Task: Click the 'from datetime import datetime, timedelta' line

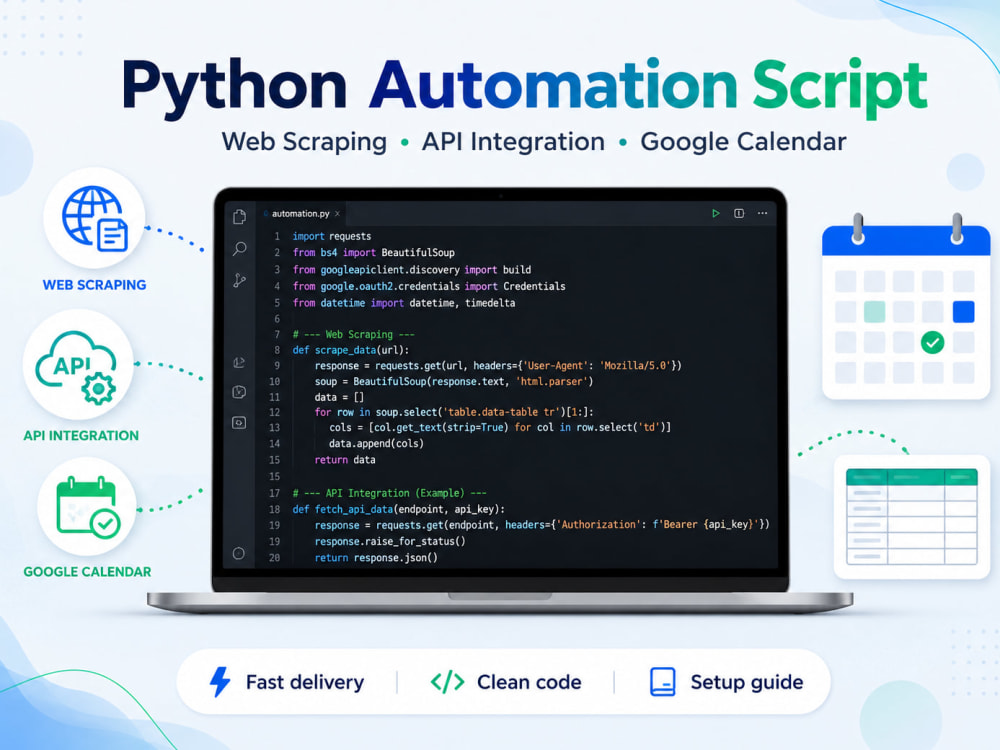Action: 404,303
